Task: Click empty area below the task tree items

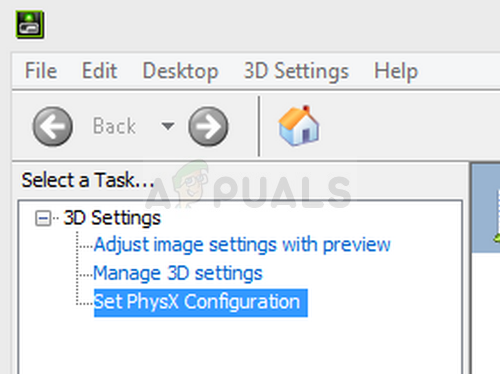Action: (x=240, y=345)
